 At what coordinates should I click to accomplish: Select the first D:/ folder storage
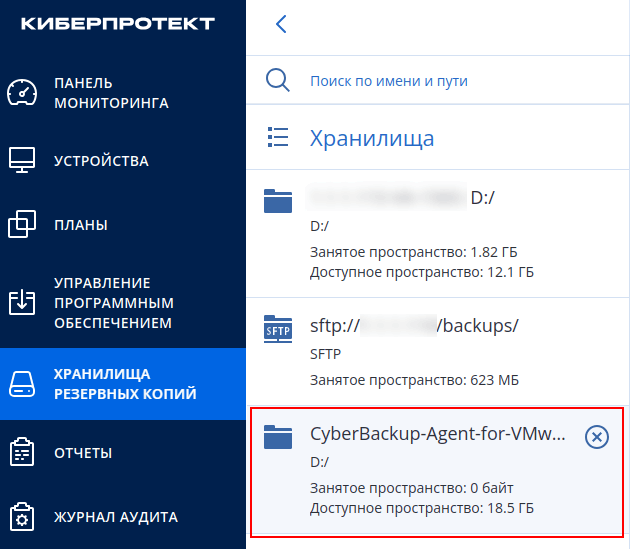[x=438, y=234]
